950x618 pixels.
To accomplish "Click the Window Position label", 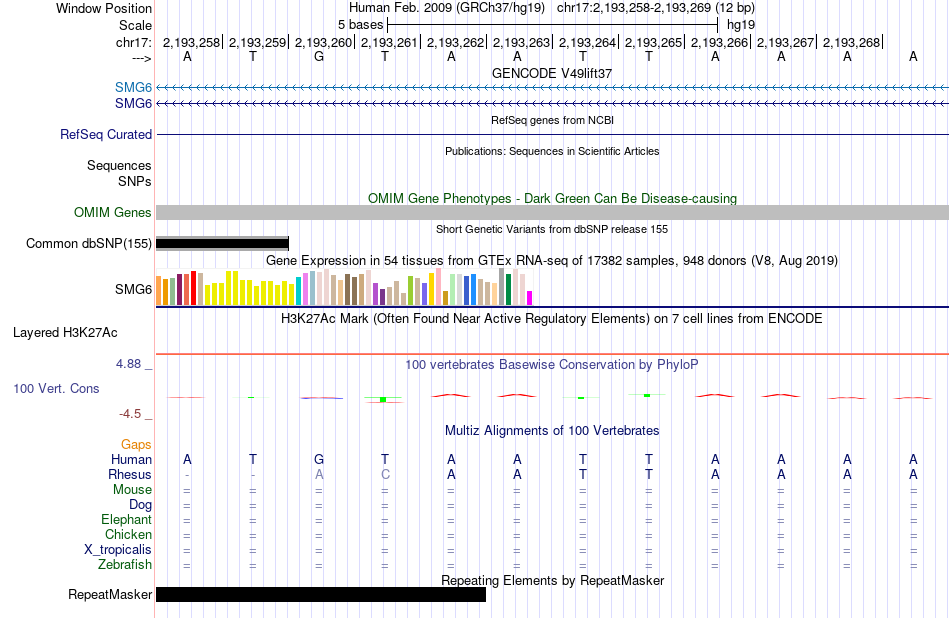I will coord(104,8).
